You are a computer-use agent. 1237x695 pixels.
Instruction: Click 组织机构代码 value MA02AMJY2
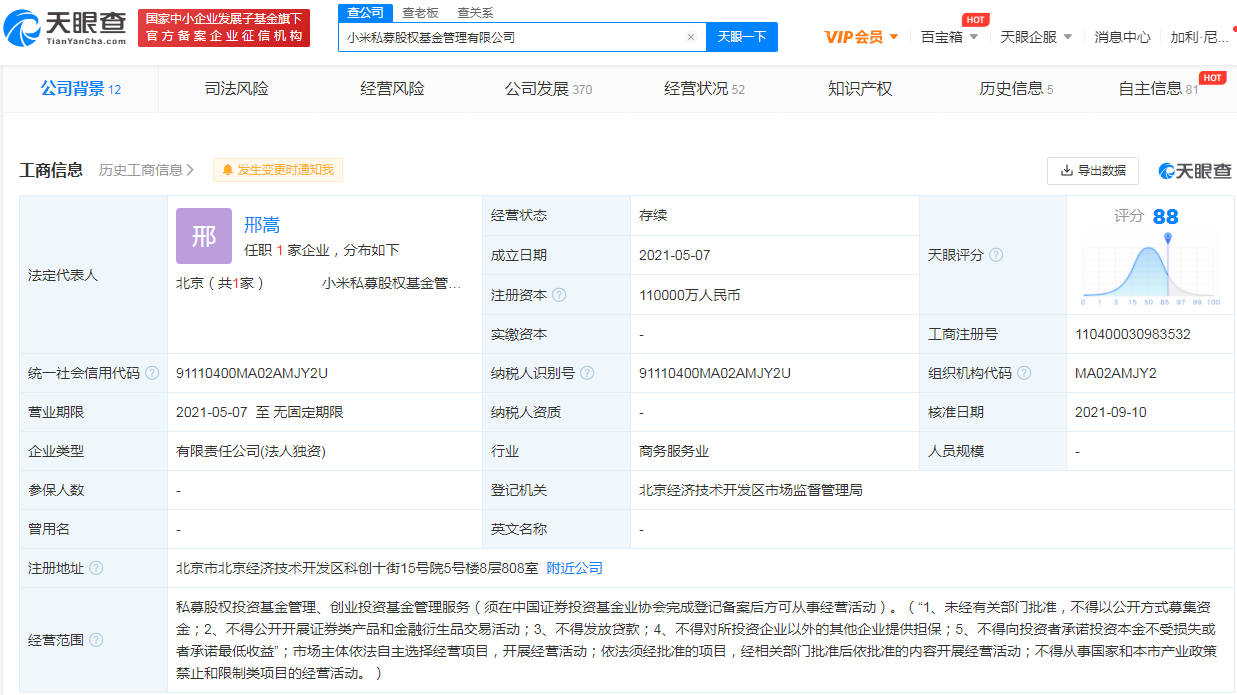pyautogui.click(x=1116, y=373)
